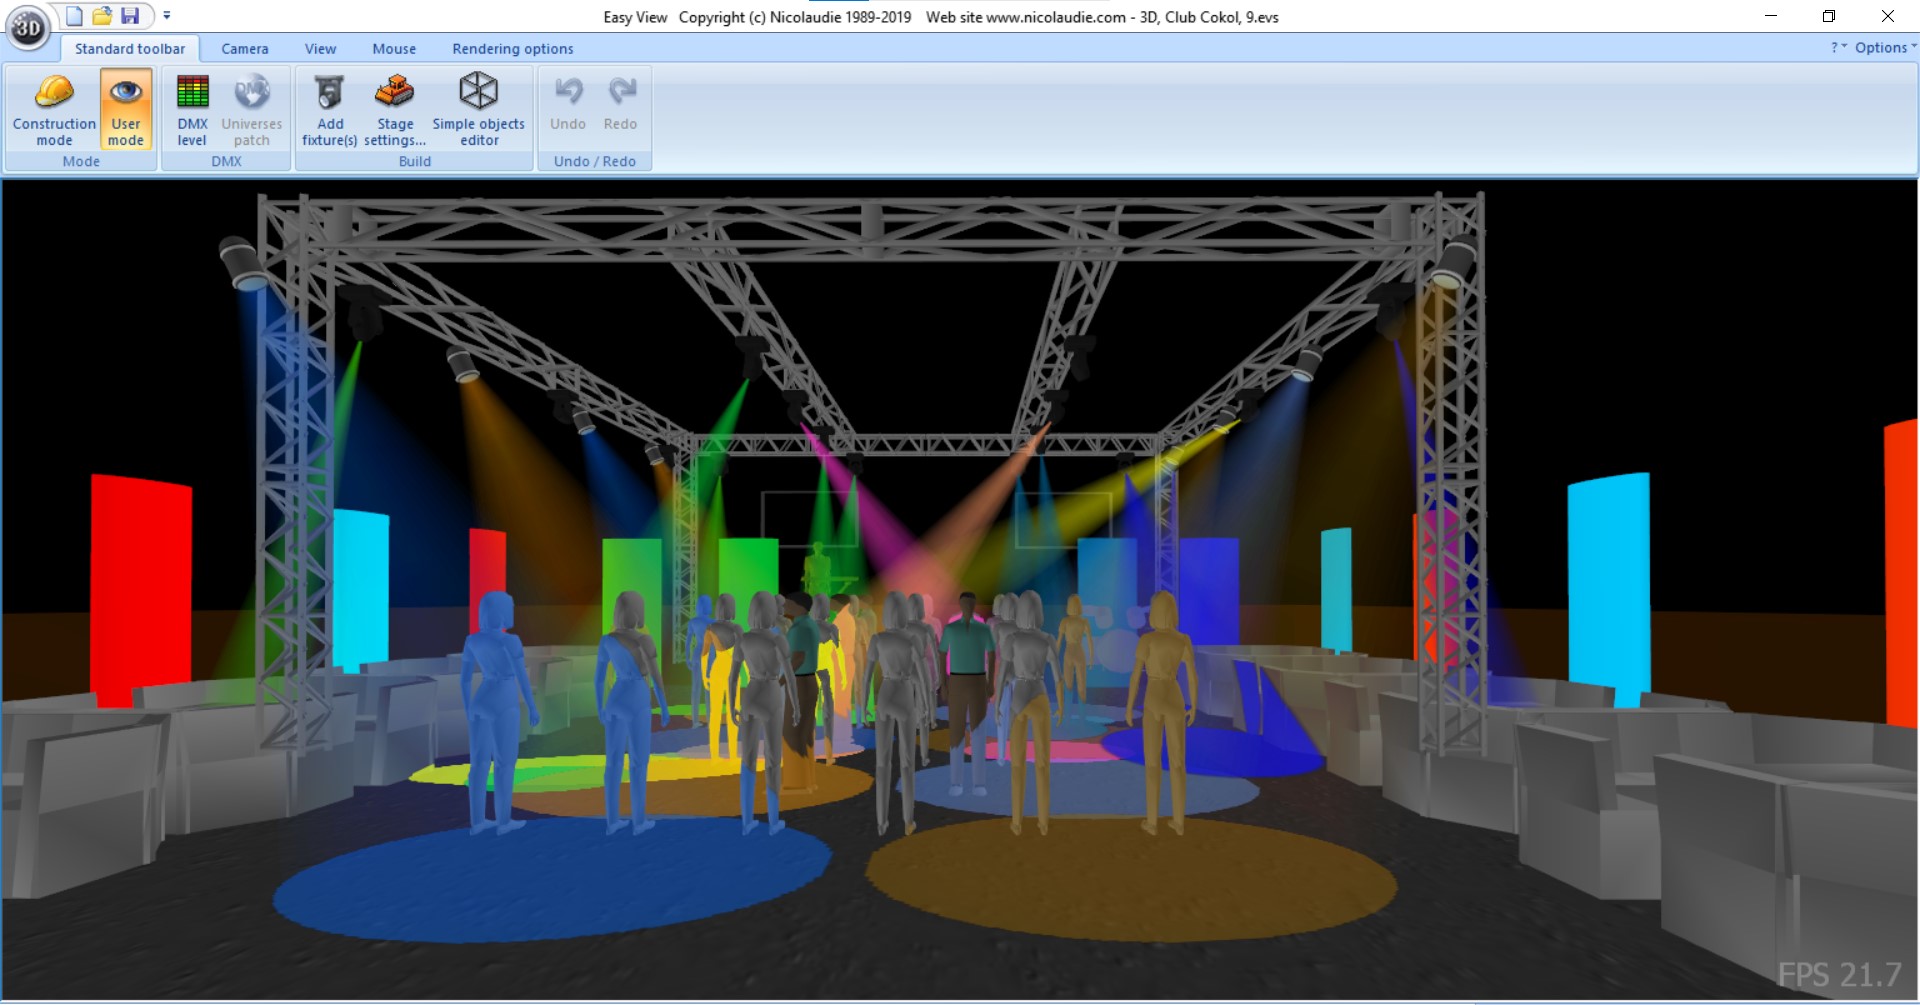Open the Options dropdown
The image size is (1920, 1005).
point(1885,47)
